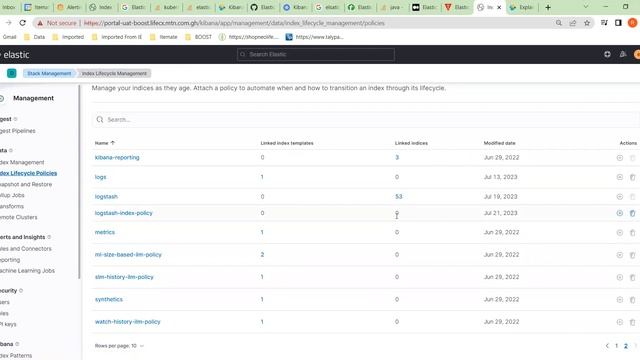This screenshot has width=640, height=360.
Task: Click Index Lifecycle Management breadcrumb
Action: 114,73
